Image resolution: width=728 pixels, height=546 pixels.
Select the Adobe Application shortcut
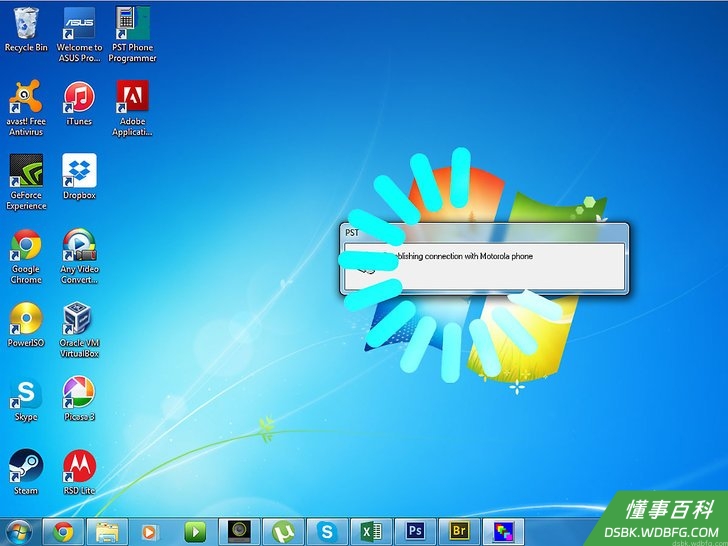[132, 108]
